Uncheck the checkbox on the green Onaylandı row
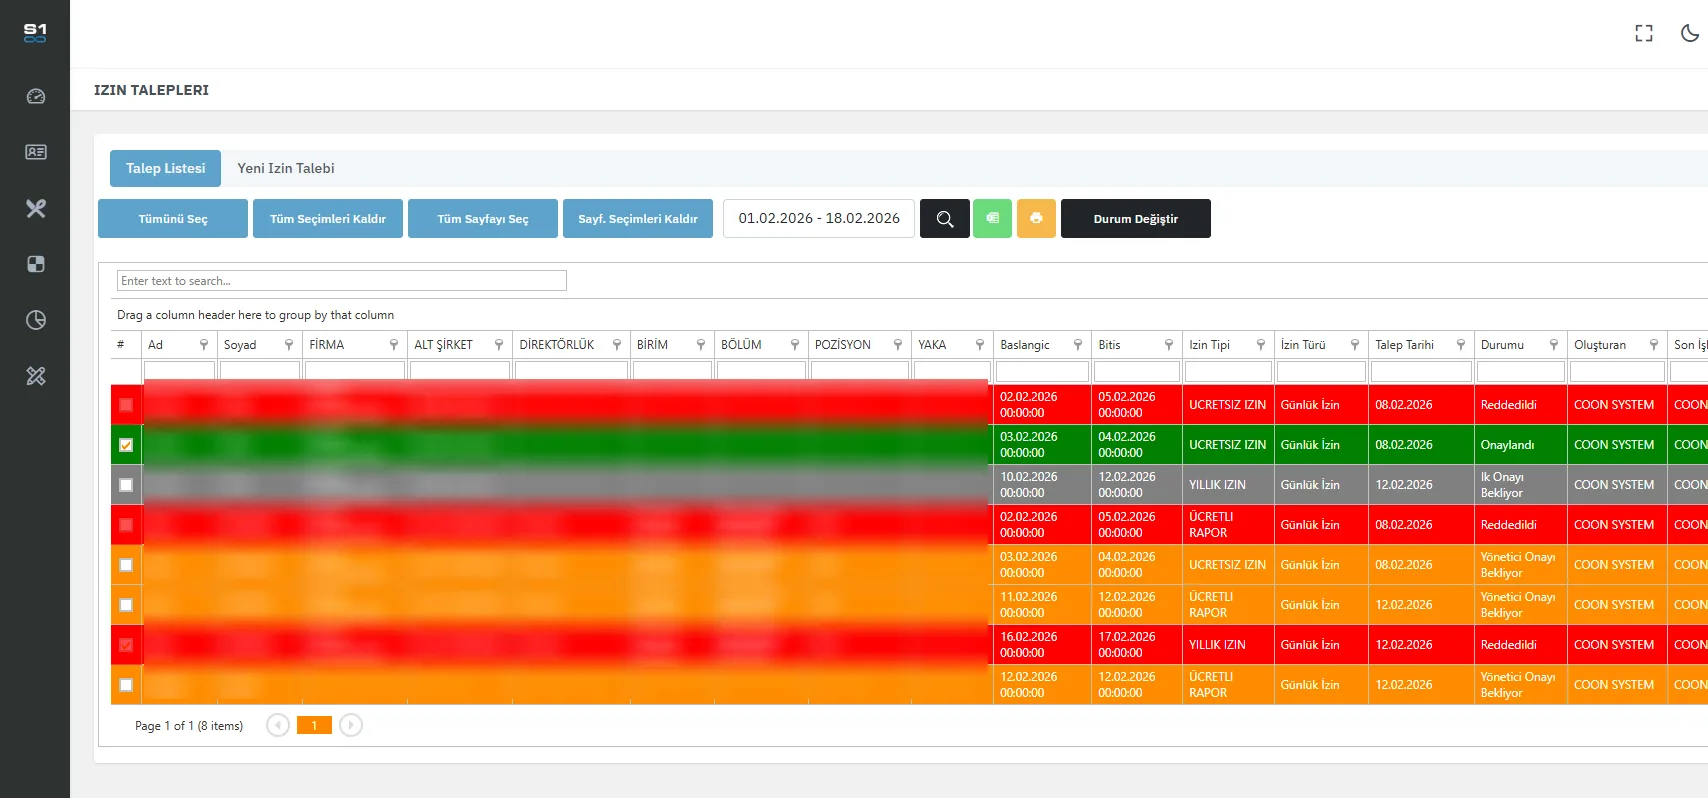This screenshot has width=1708, height=798. click(126, 445)
